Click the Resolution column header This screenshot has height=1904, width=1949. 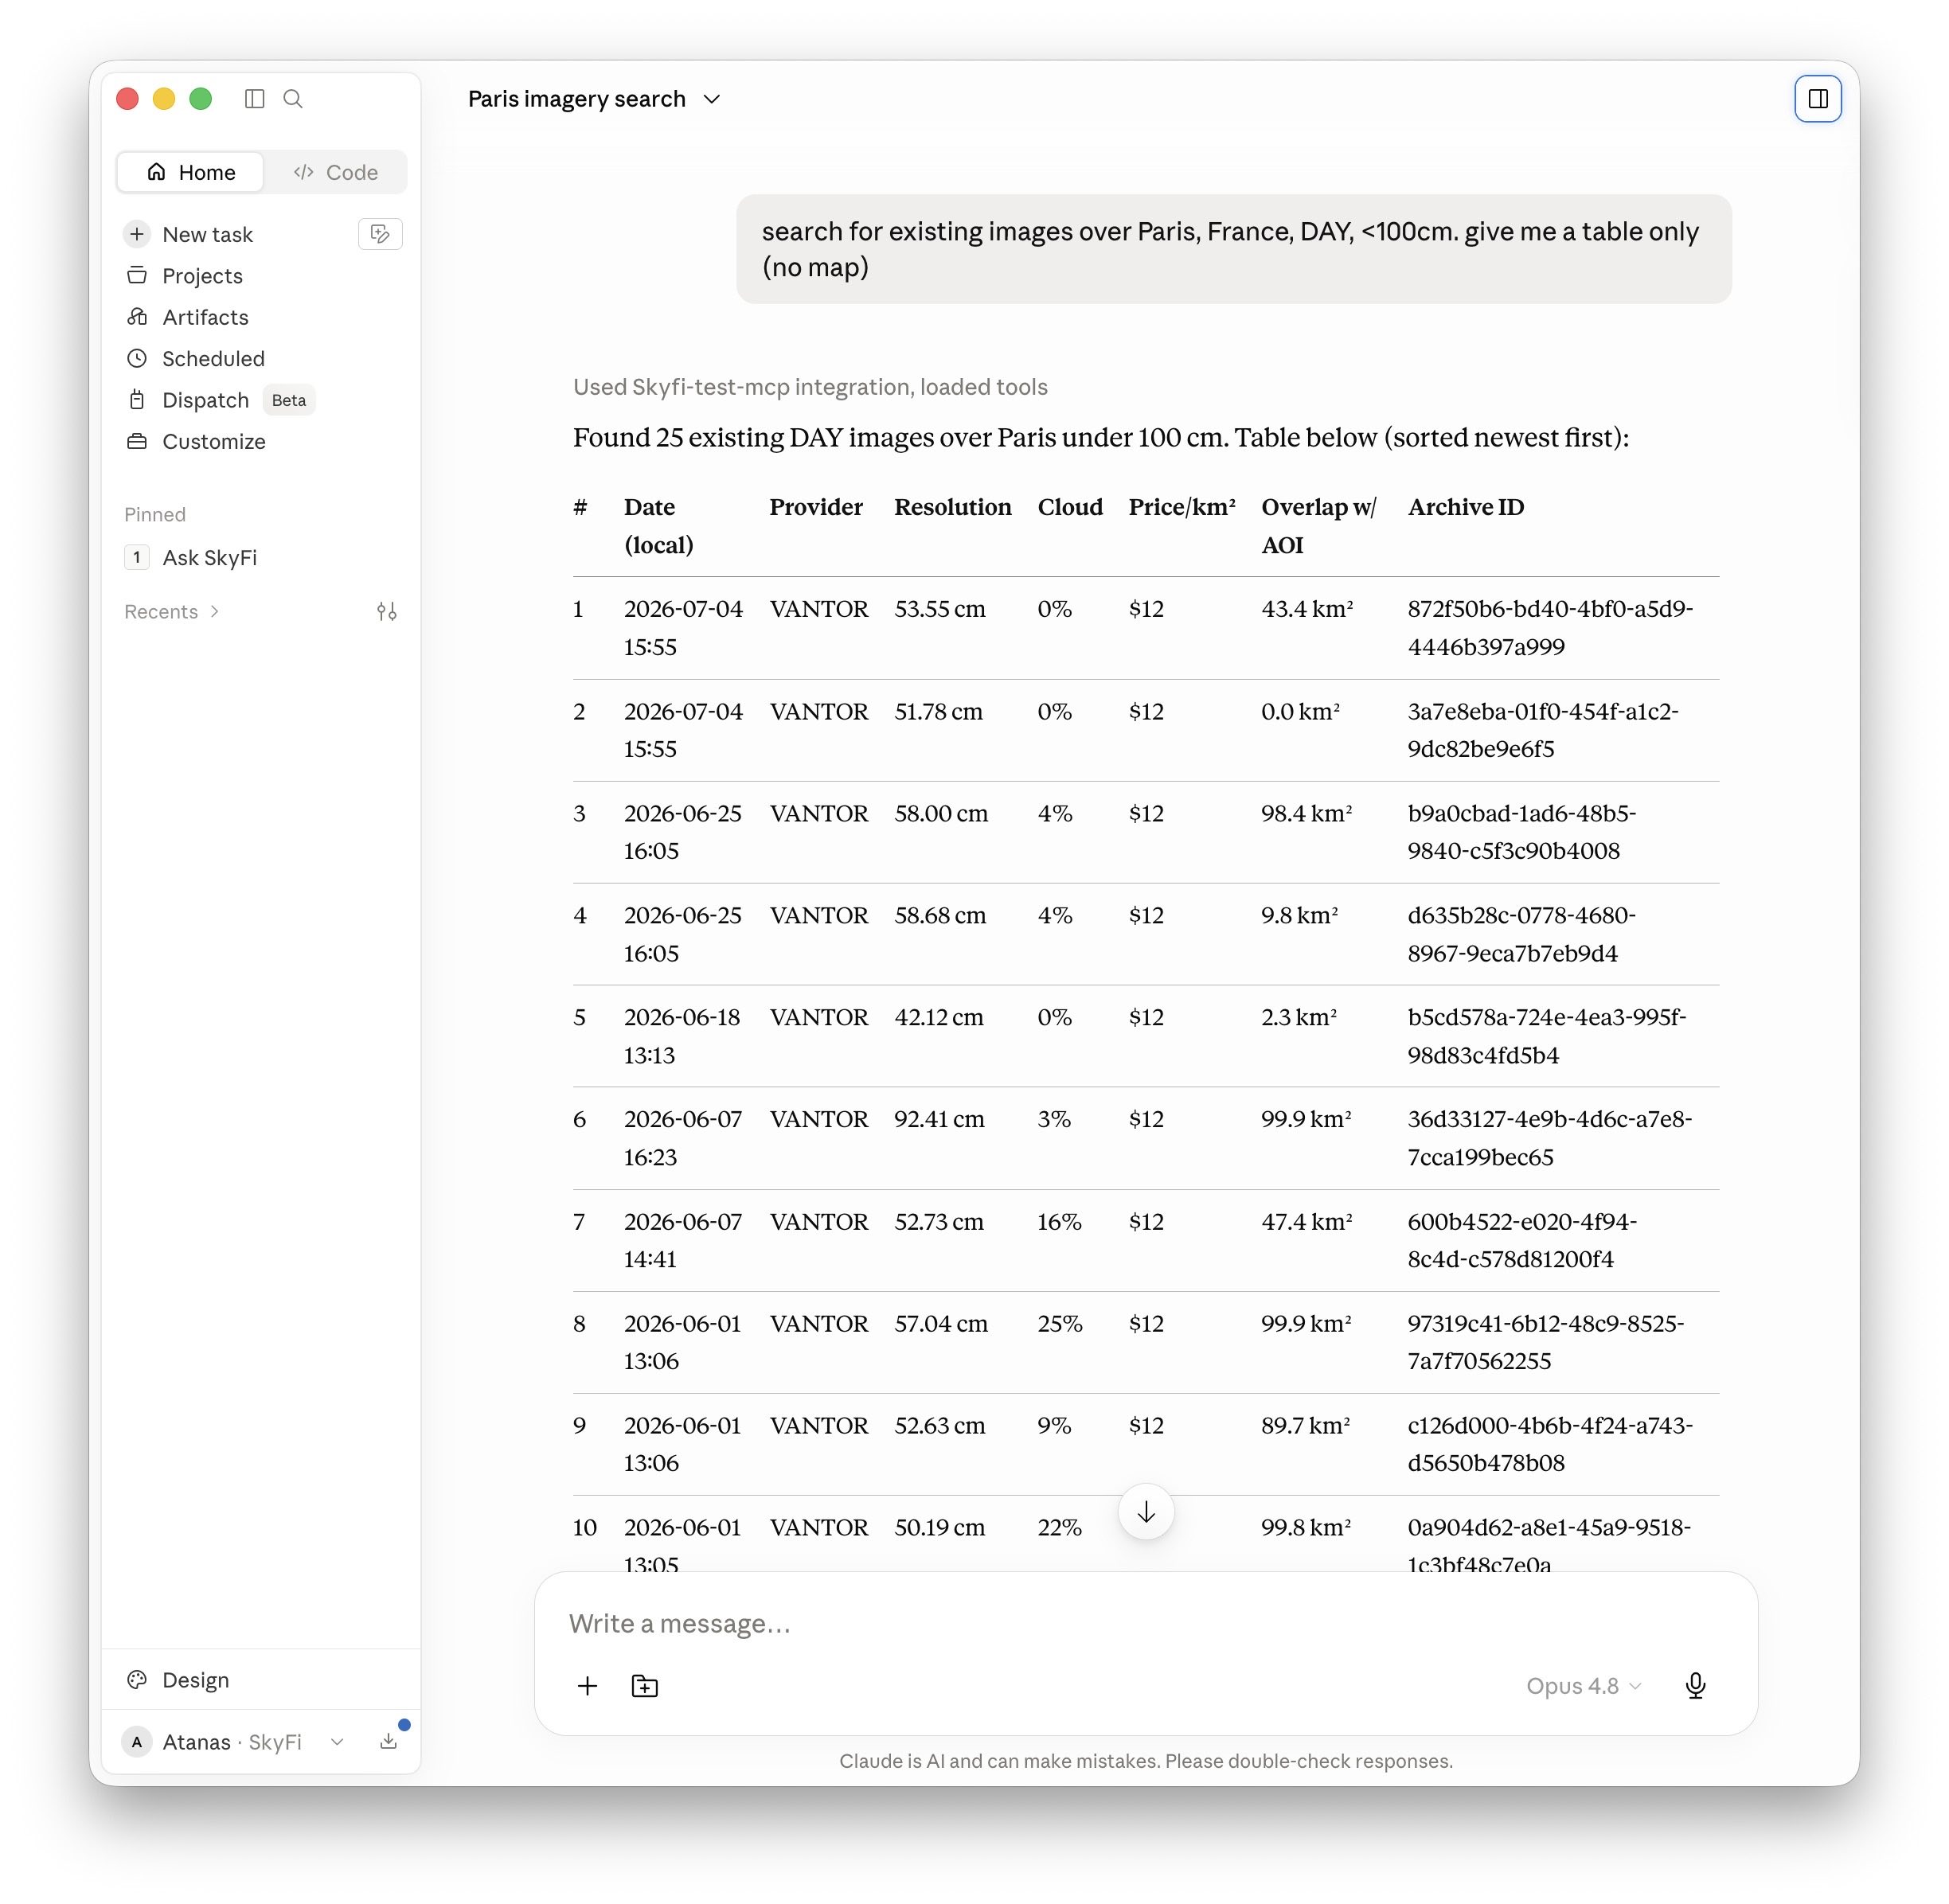pos(952,507)
